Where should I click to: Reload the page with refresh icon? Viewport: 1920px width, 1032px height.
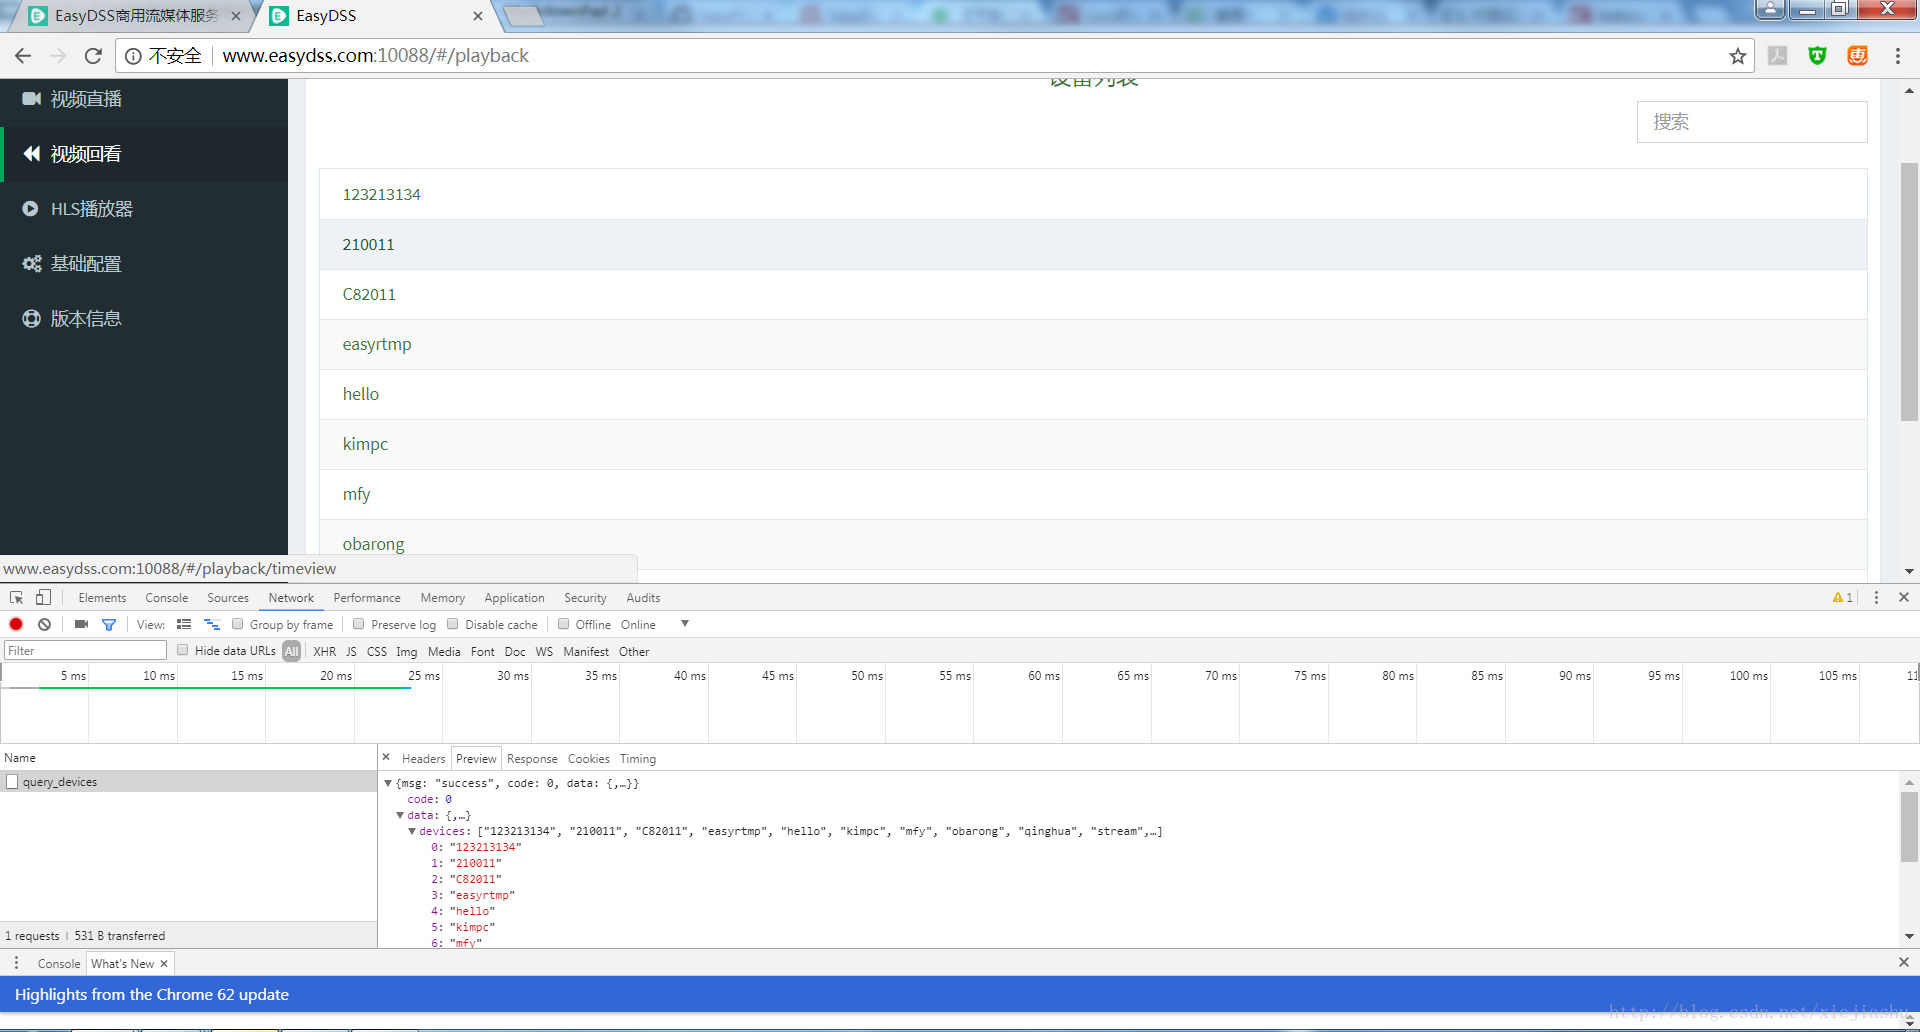click(x=93, y=56)
